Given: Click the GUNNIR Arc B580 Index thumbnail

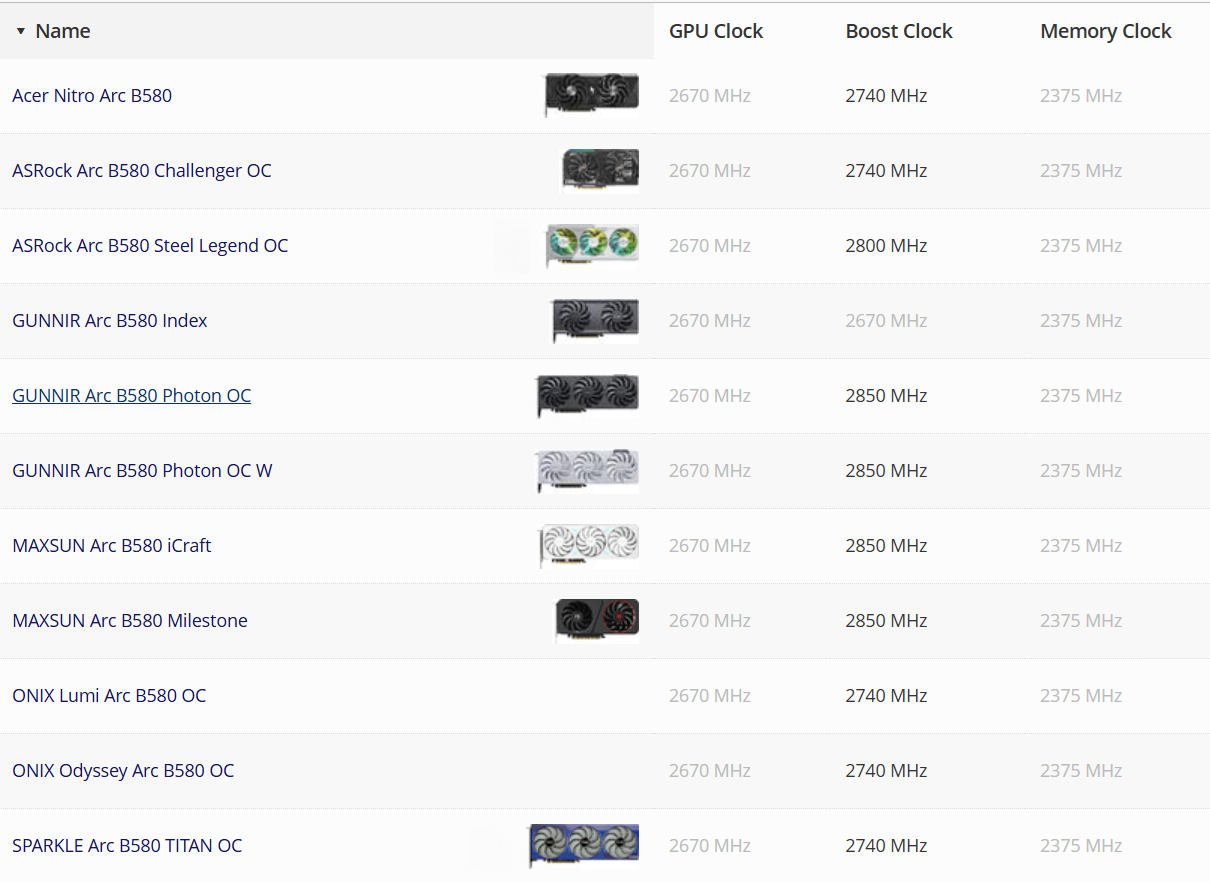Looking at the screenshot, I should [595, 321].
